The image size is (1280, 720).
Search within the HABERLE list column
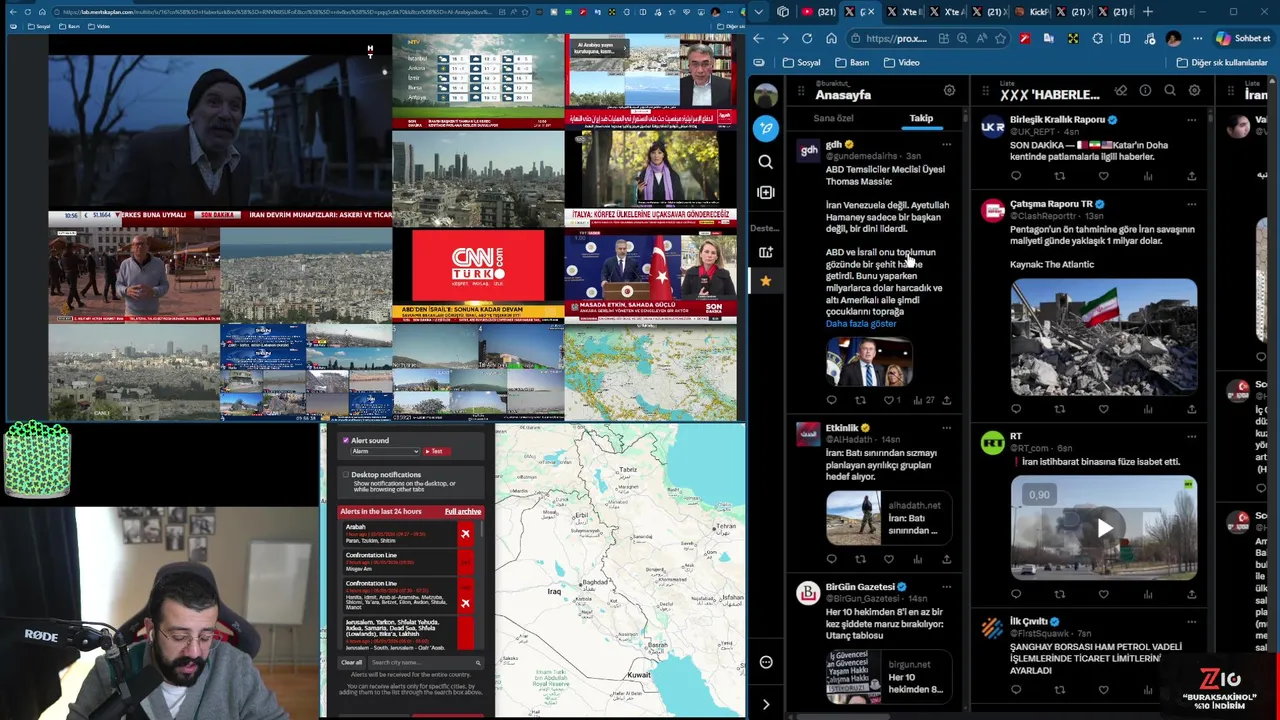pos(1169,91)
